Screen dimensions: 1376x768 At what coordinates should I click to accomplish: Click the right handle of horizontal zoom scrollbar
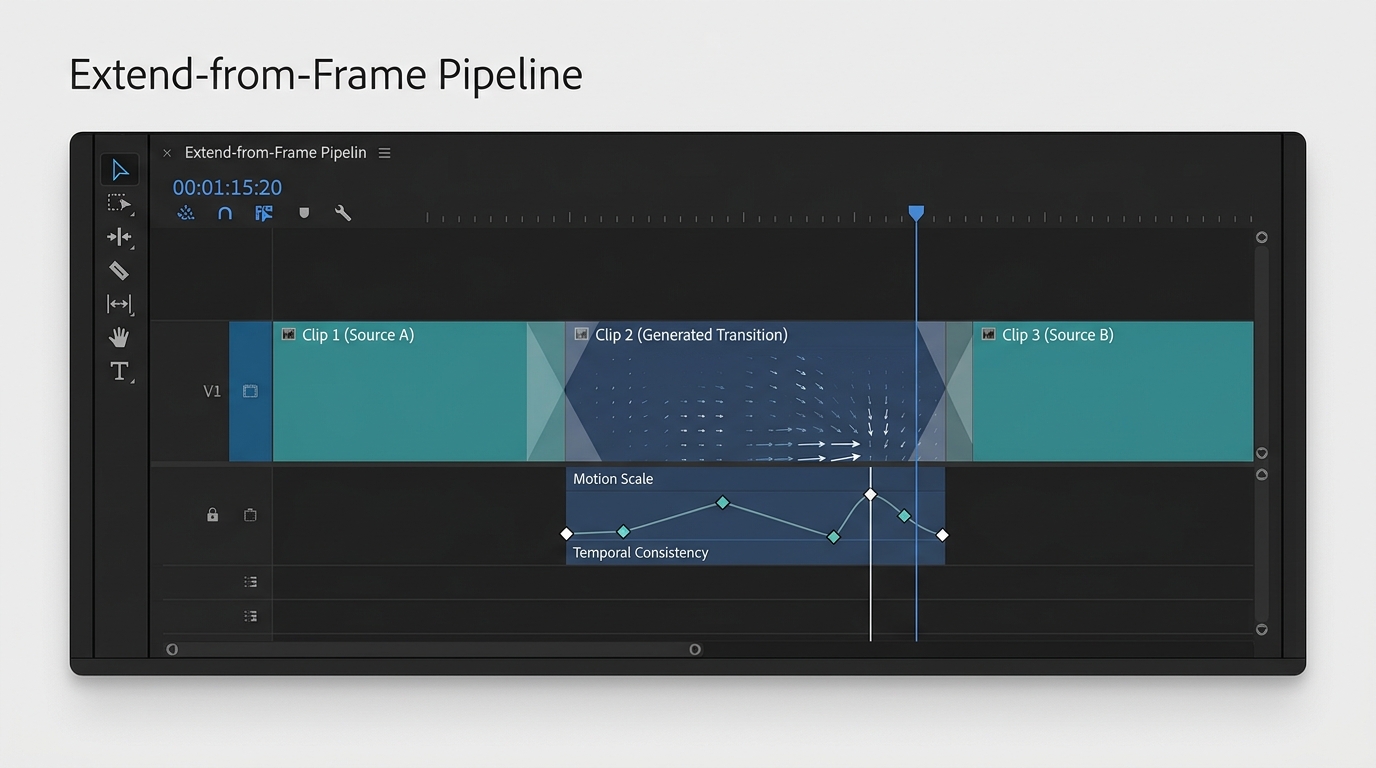(695, 649)
